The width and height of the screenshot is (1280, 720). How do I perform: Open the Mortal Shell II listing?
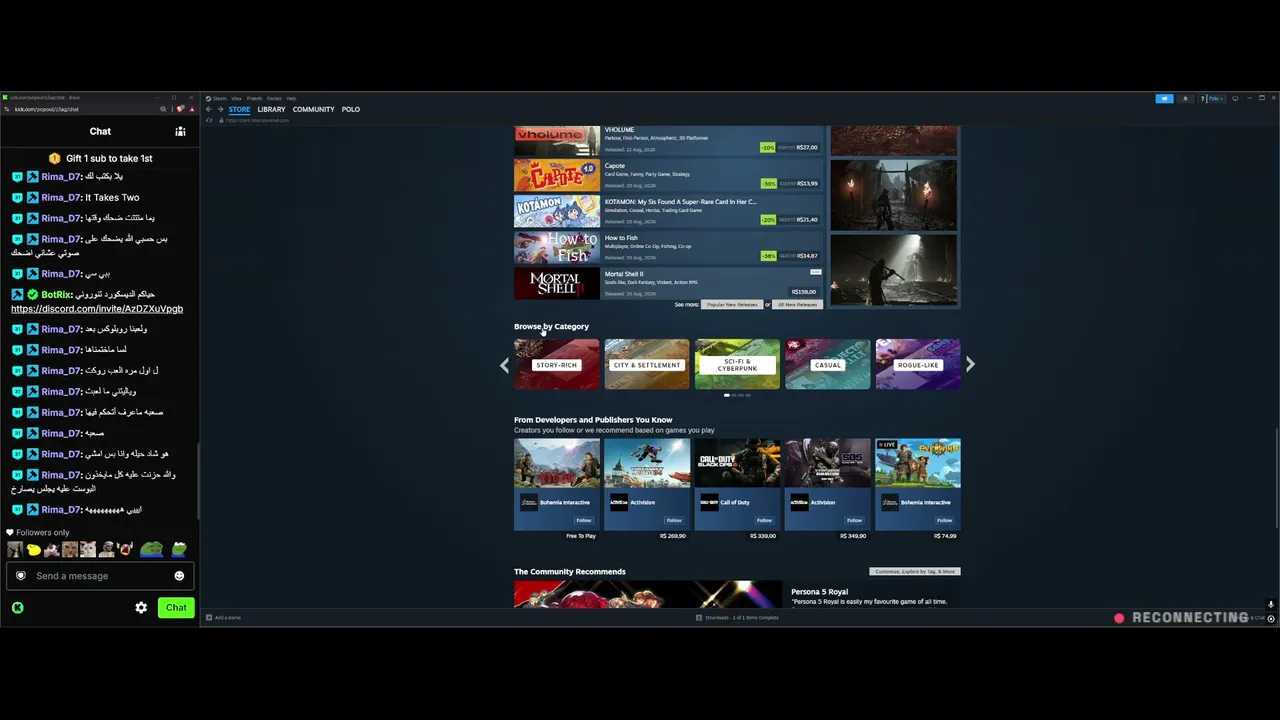coord(668,283)
